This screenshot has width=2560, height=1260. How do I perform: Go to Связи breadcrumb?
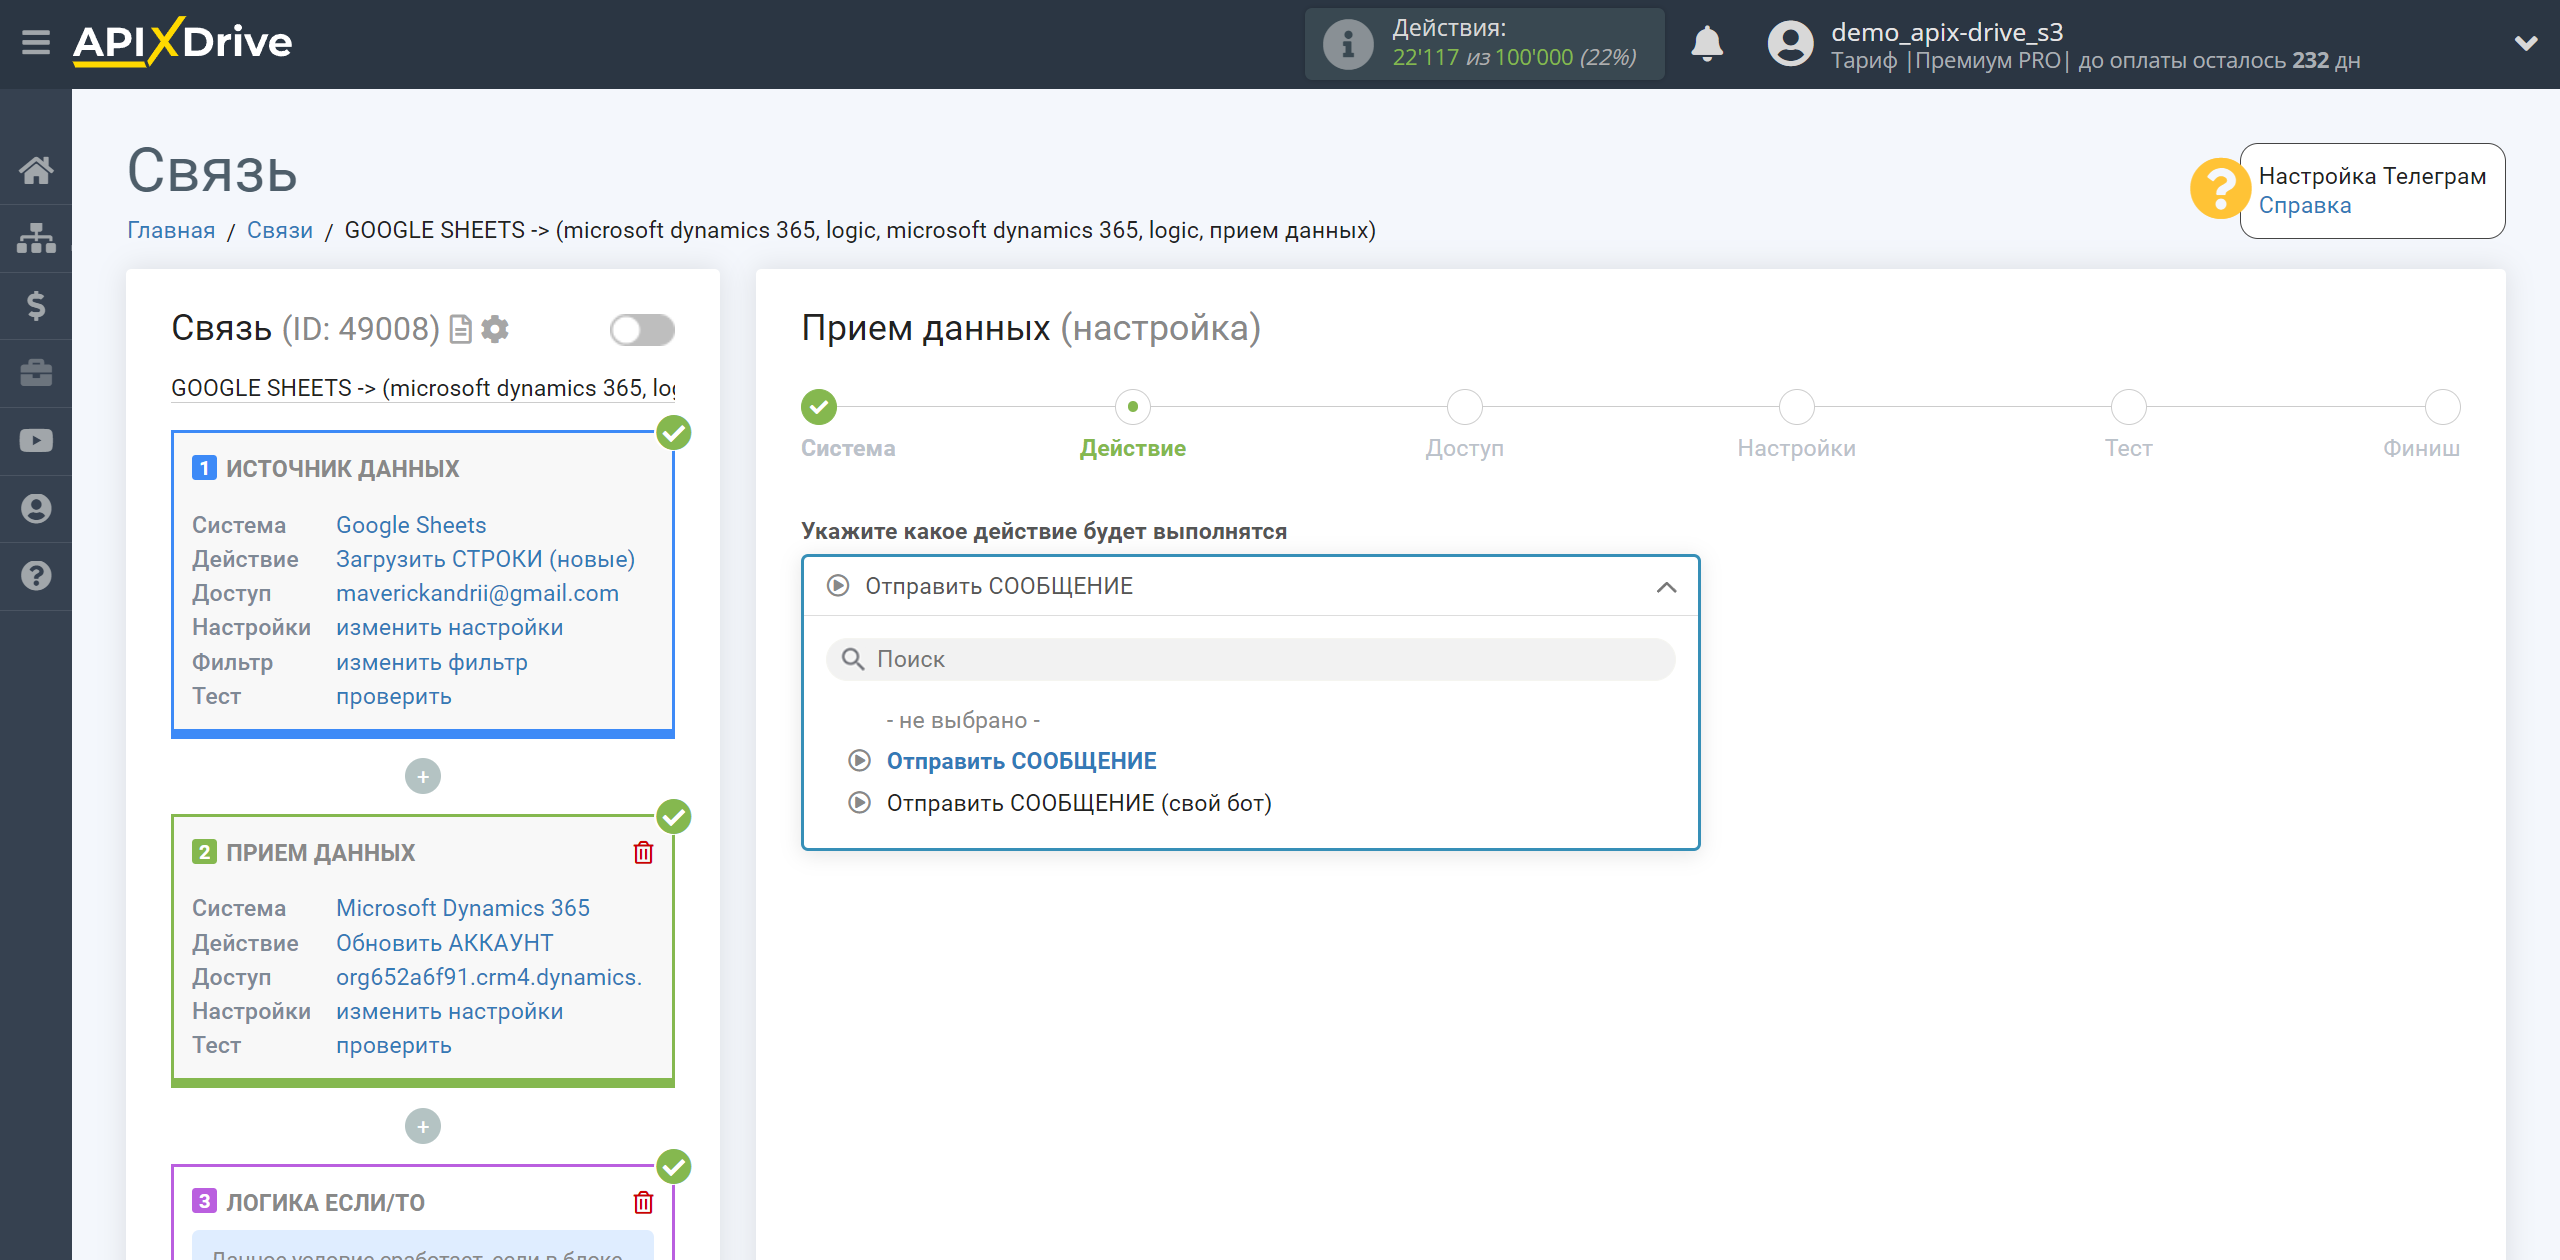tap(280, 230)
